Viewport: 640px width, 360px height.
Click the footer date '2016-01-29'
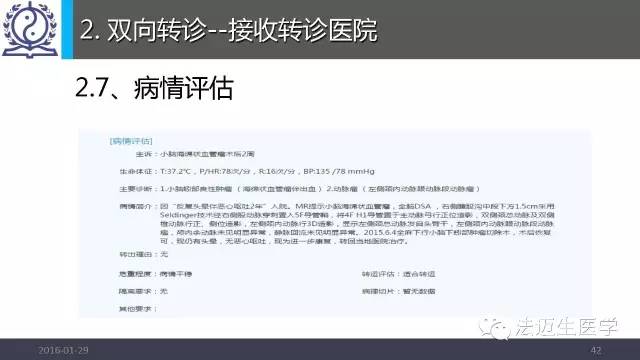pyautogui.click(x=63, y=350)
